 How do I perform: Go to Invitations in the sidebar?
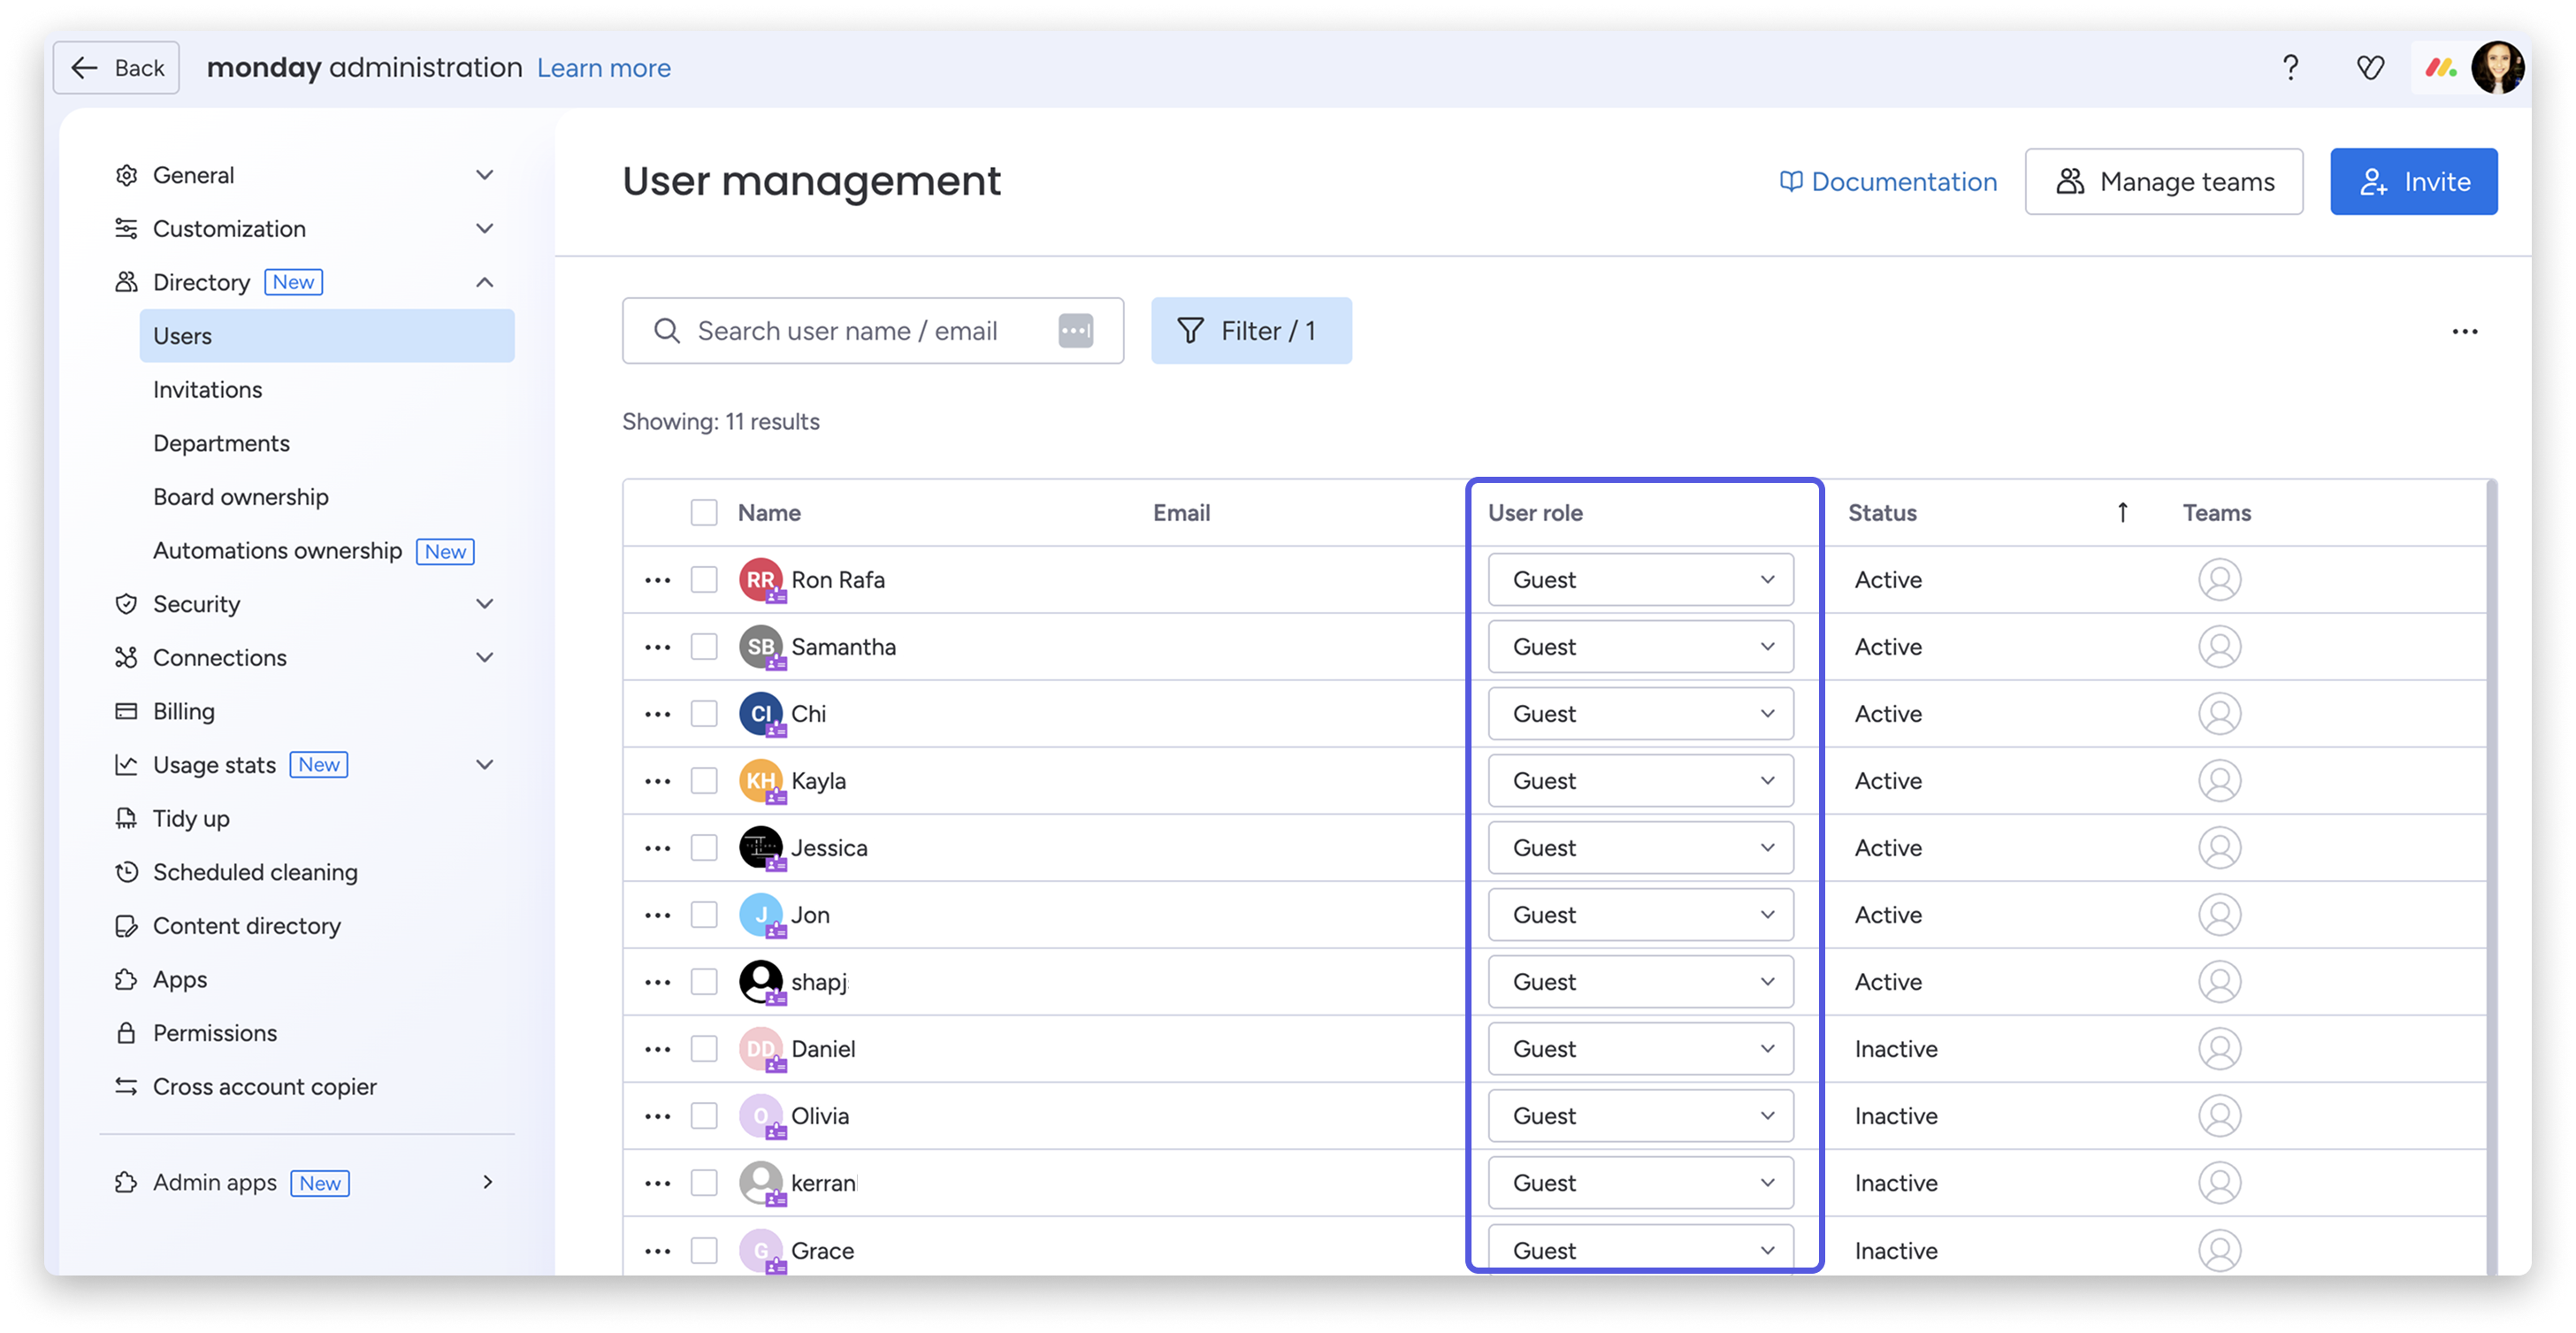coord(208,390)
